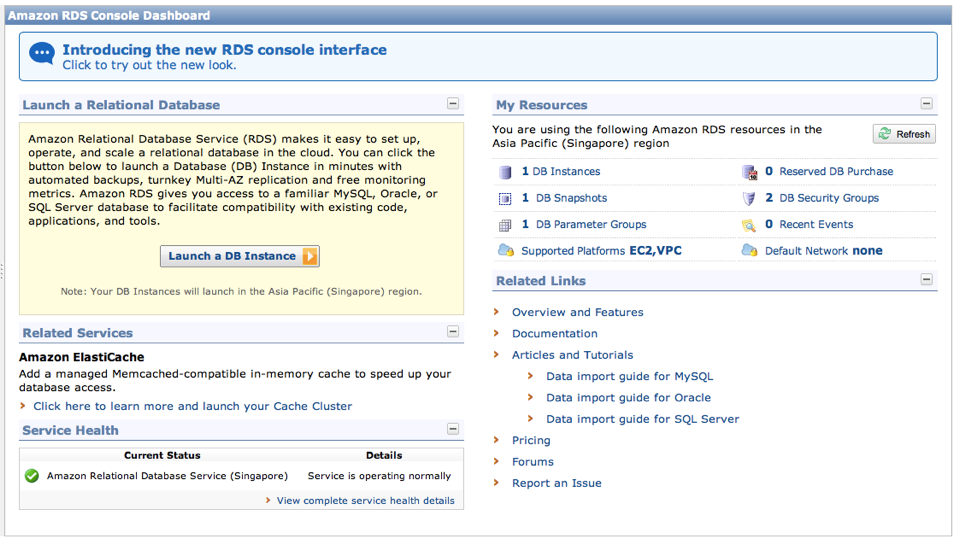Open Data import guide for Oracle
This screenshot has height=545, width=960.
[x=628, y=398]
